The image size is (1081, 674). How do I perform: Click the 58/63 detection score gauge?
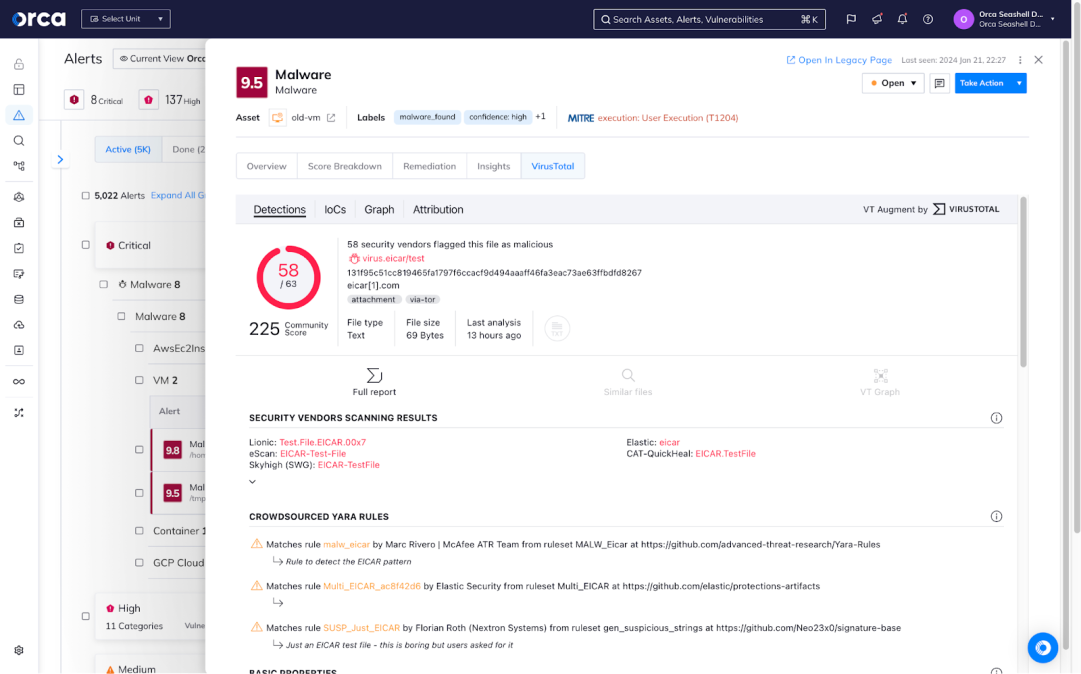tap(288, 277)
